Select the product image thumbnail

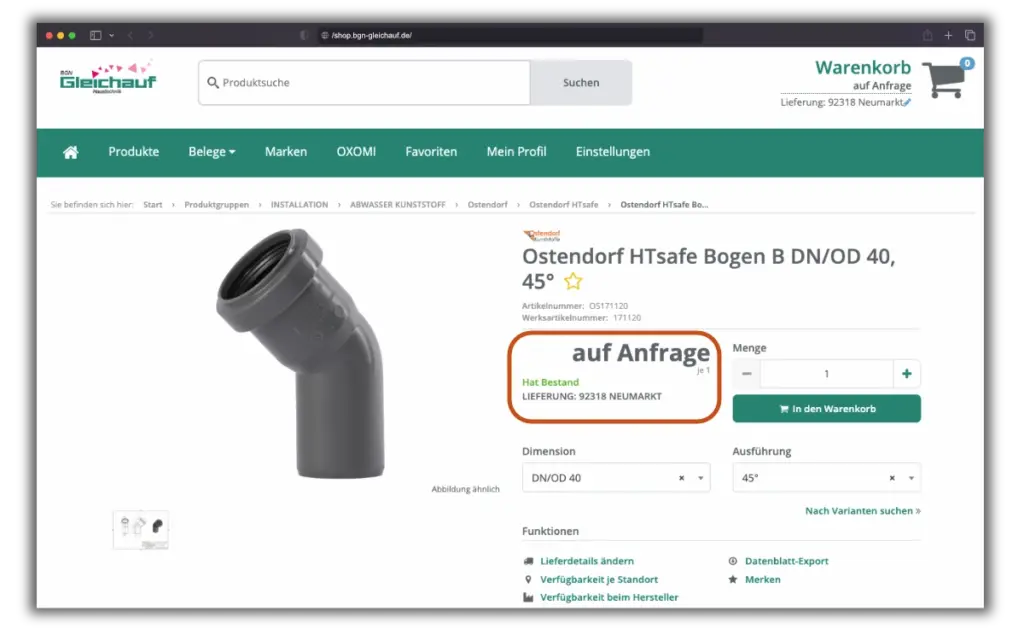point(141,529)
